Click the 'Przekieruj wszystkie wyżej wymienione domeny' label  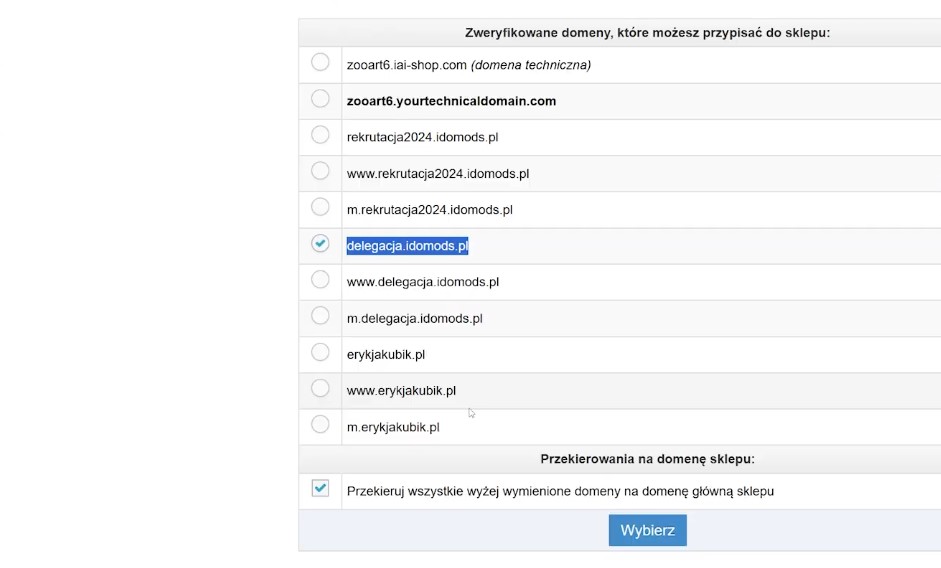point(560,491)
